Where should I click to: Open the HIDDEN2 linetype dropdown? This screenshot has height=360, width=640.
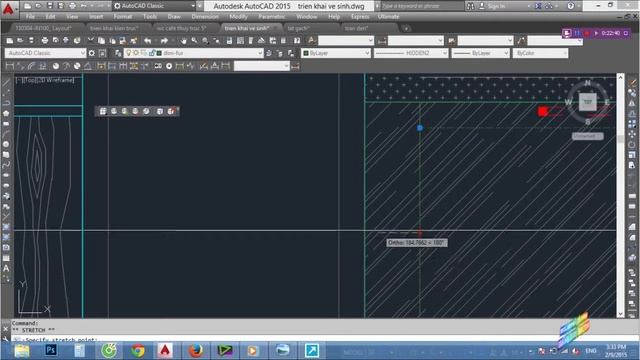click(411, 53)
